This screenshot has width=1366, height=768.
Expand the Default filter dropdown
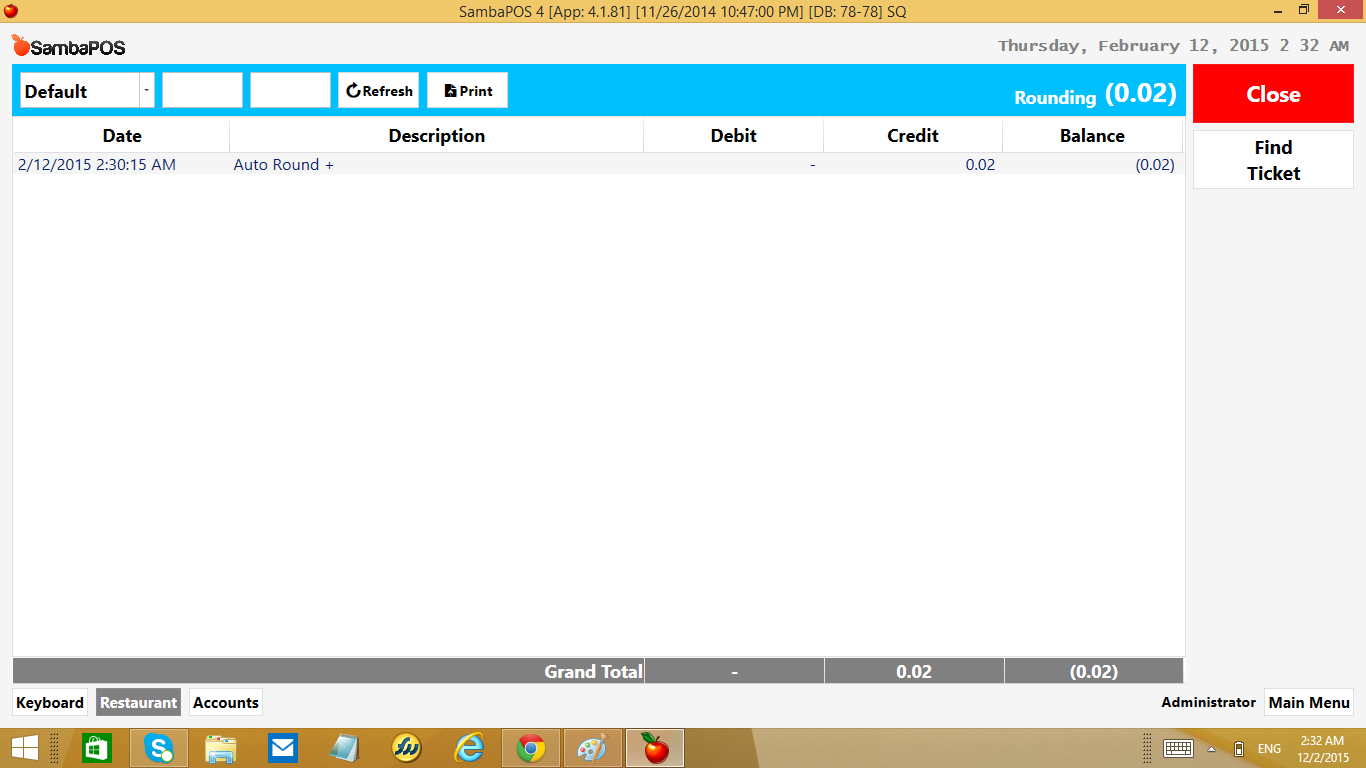pos(146,91)
